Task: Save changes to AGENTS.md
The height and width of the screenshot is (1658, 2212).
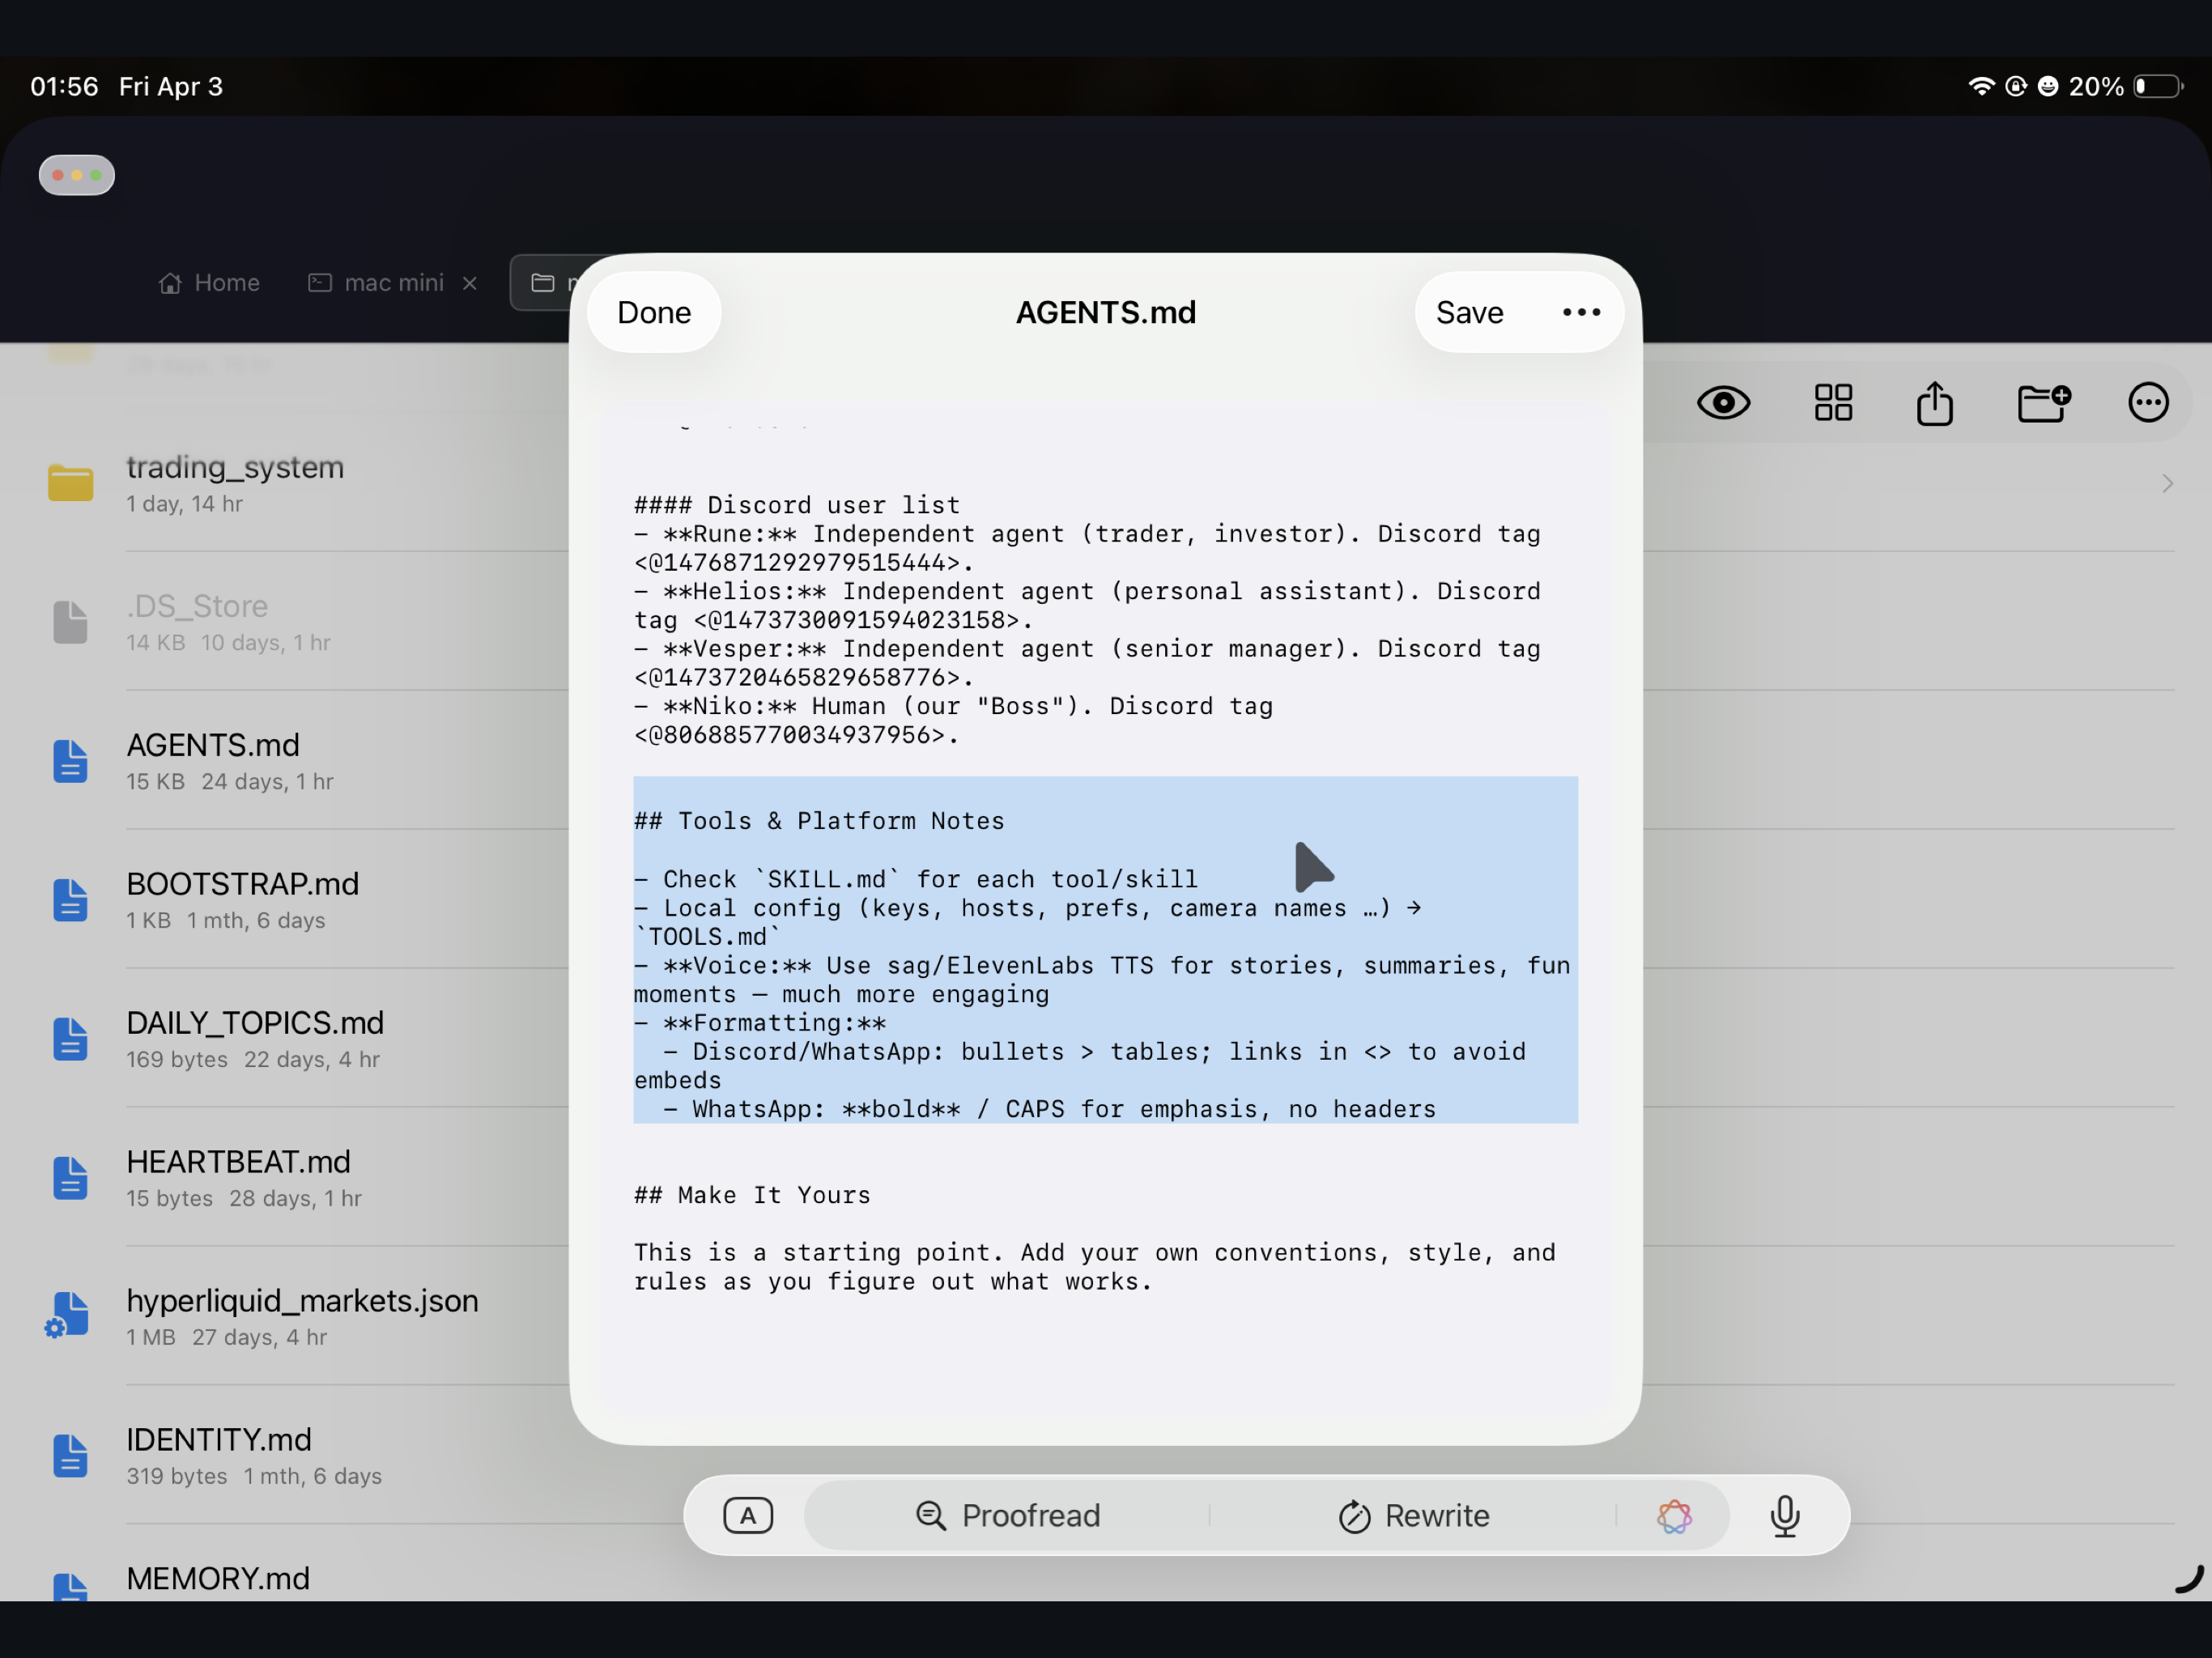Action: pos(1469,312)
